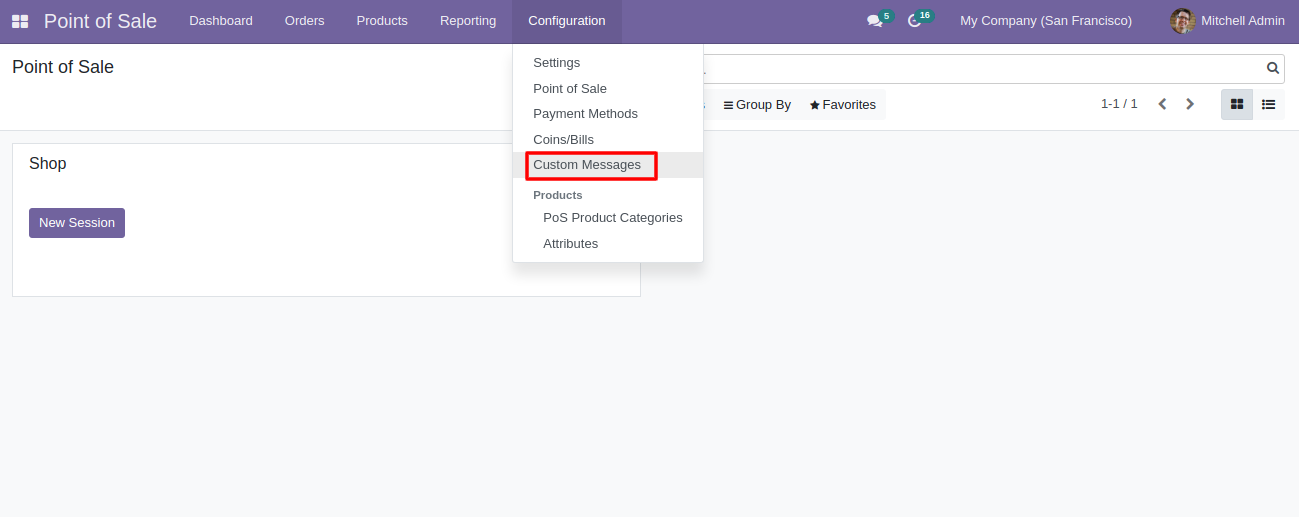Screen dimensions: 1299x517
Task: Expand the Favorites dropdown
Action: tap(842, 105)
